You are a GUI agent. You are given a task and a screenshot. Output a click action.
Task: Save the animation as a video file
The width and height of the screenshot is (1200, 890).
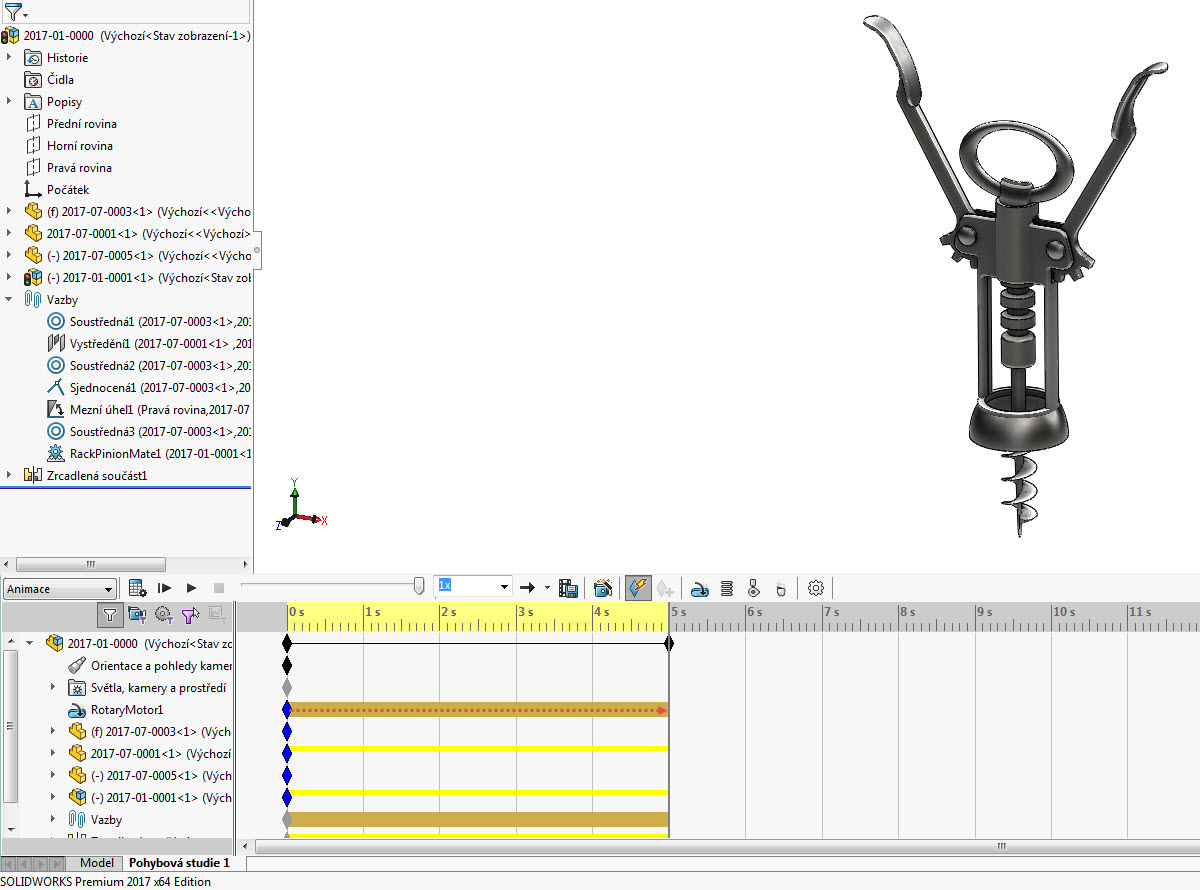coord(568,587)
